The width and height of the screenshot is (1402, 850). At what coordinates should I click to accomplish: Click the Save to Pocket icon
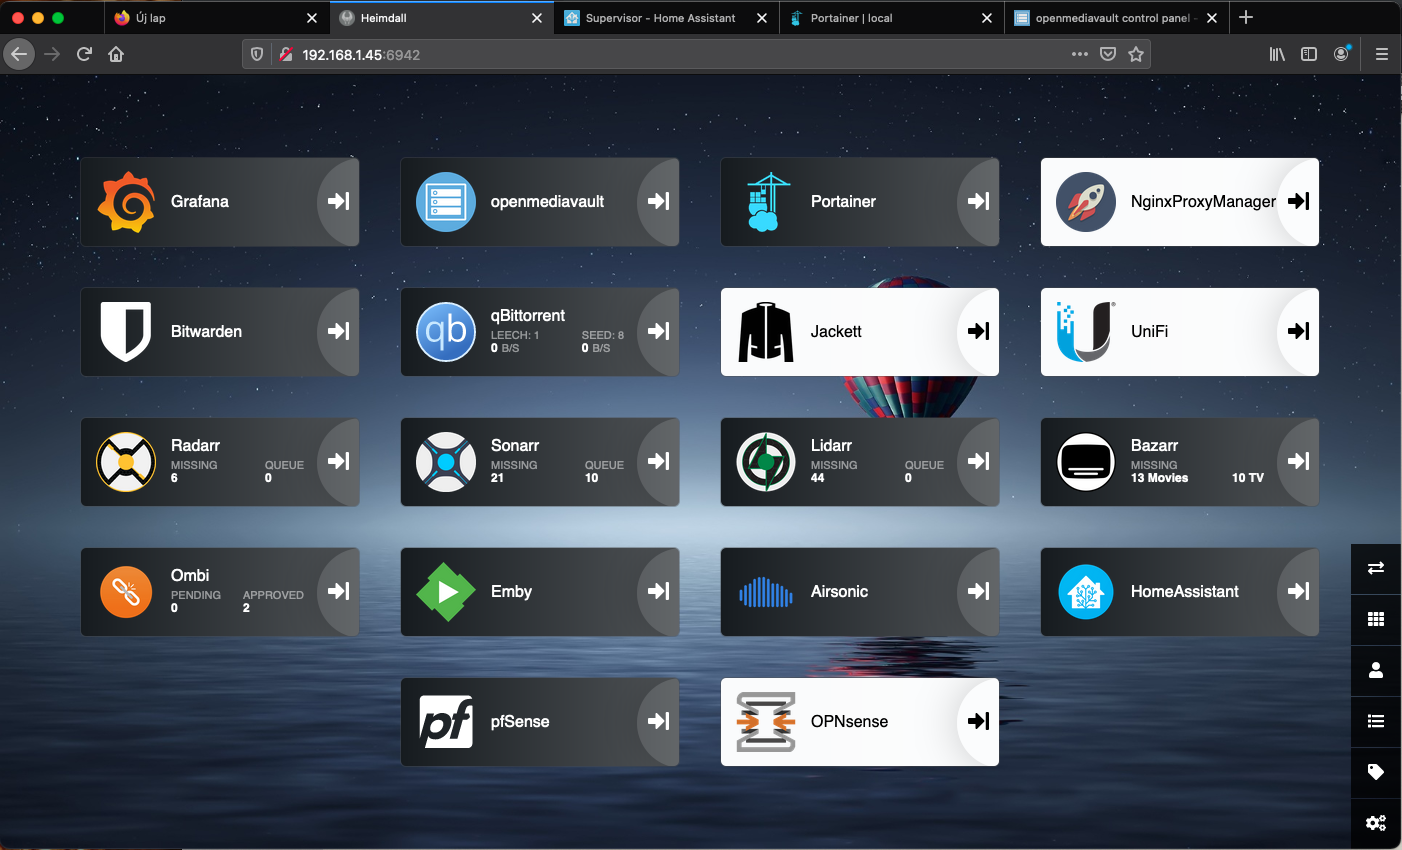pos(1108,55)
